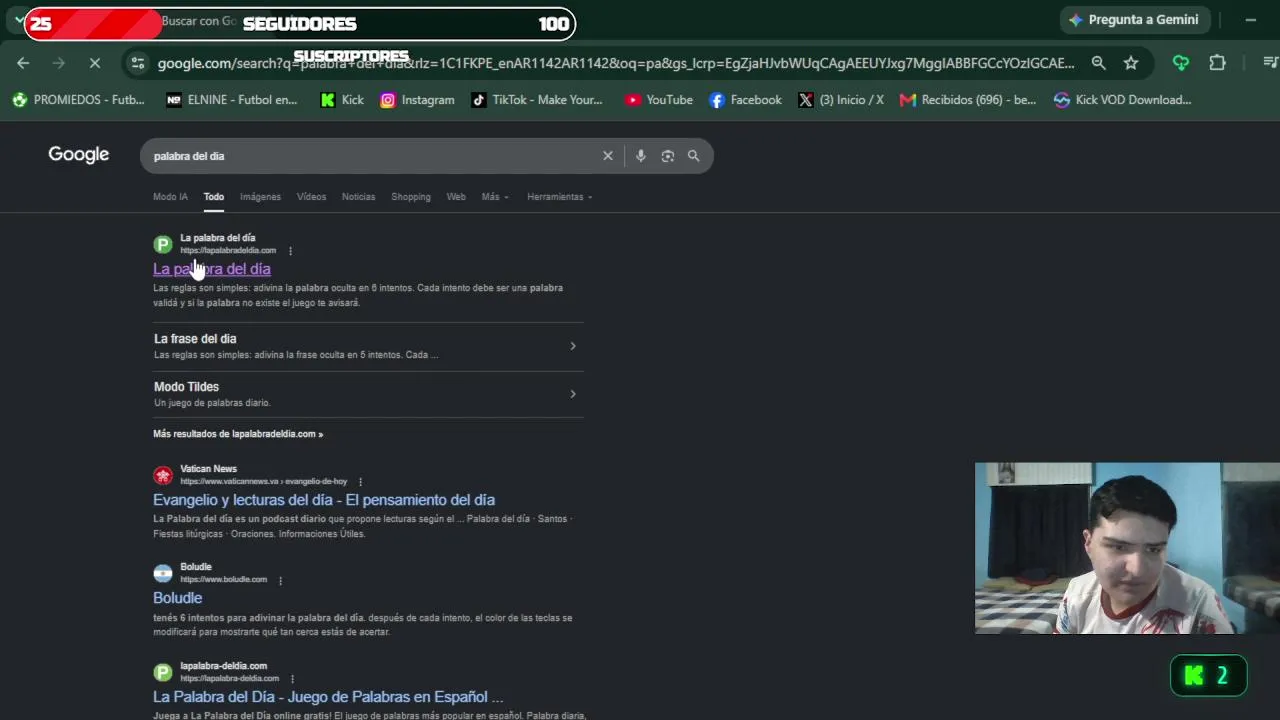1280x720 pixels.
Task: Open Evangelio y lecturas del día link
Action: coord(324,500)
